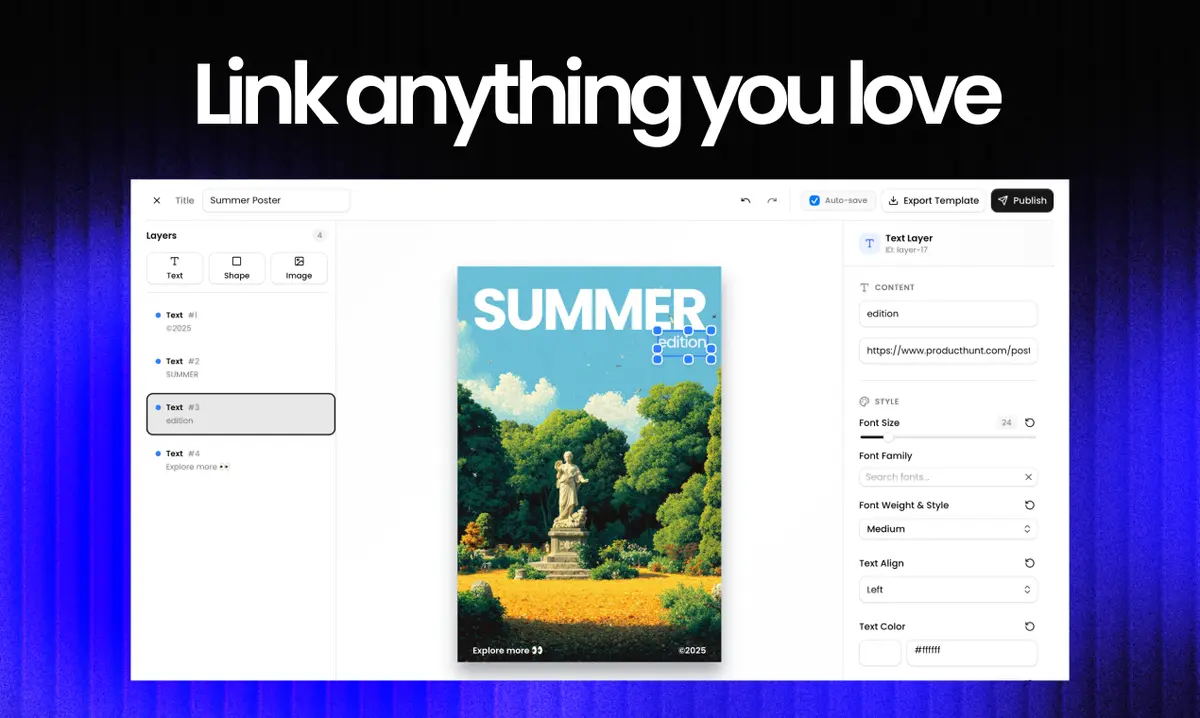1200x718 pixels.
Task: Click the Export Template button
Action: (933, 200)
